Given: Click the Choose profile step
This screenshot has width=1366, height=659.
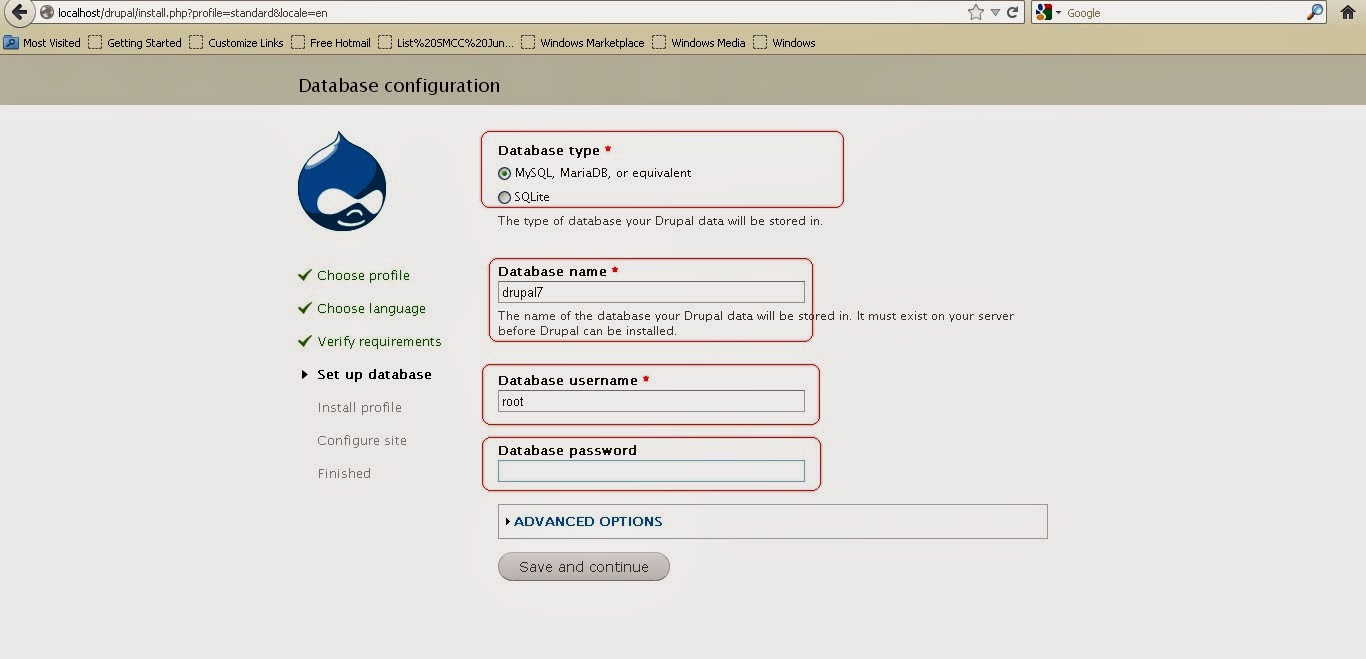Looking at the screenshot, I should pos(363,275).
